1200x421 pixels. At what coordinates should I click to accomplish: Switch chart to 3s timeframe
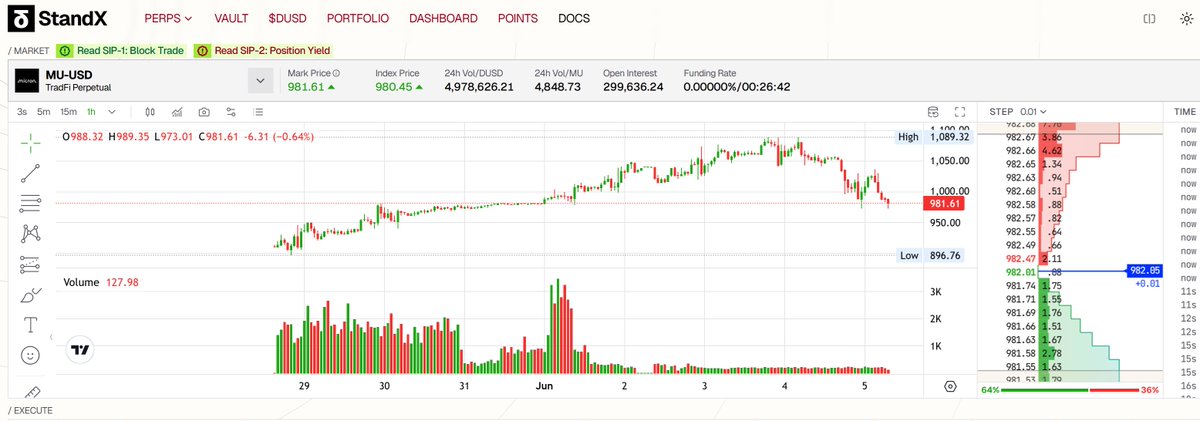tap(22, 112)
